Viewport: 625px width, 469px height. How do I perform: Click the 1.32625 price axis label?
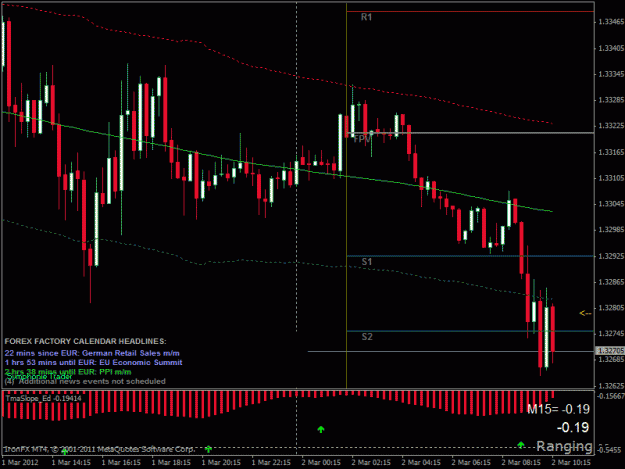(611, 386)
